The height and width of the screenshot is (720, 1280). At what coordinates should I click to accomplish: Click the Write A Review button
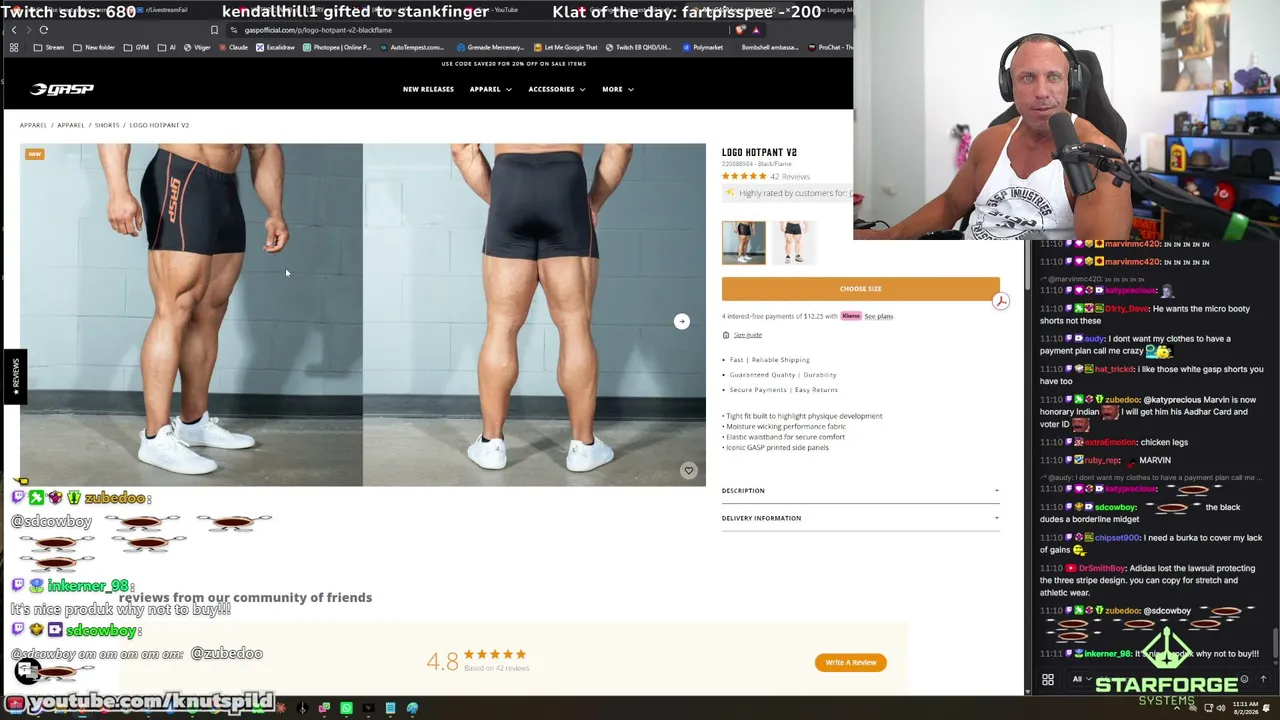851,662
